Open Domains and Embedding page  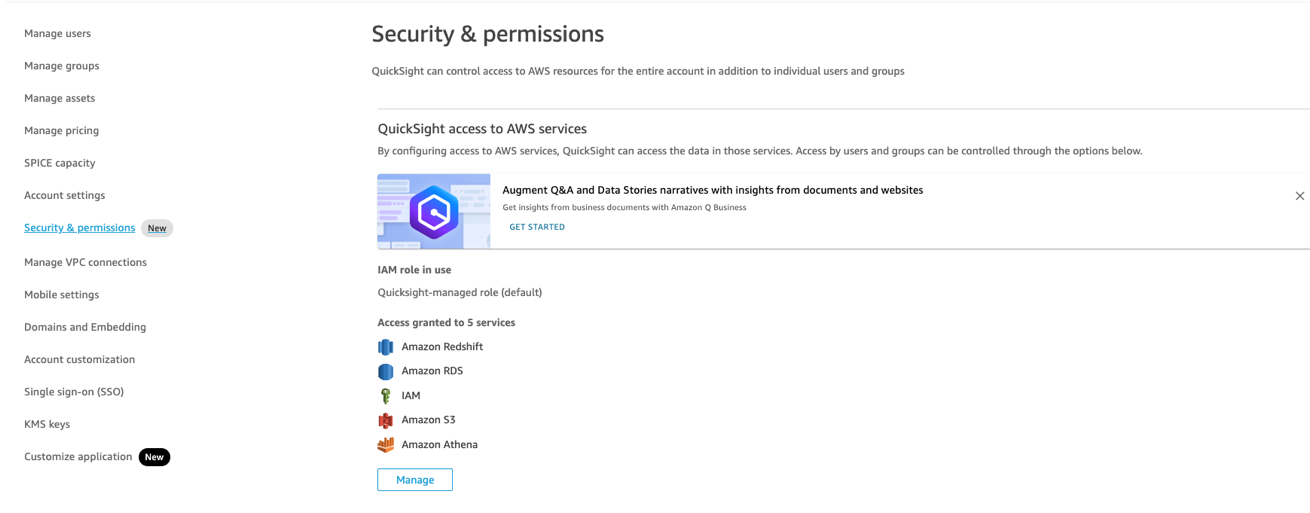[85, 327]
